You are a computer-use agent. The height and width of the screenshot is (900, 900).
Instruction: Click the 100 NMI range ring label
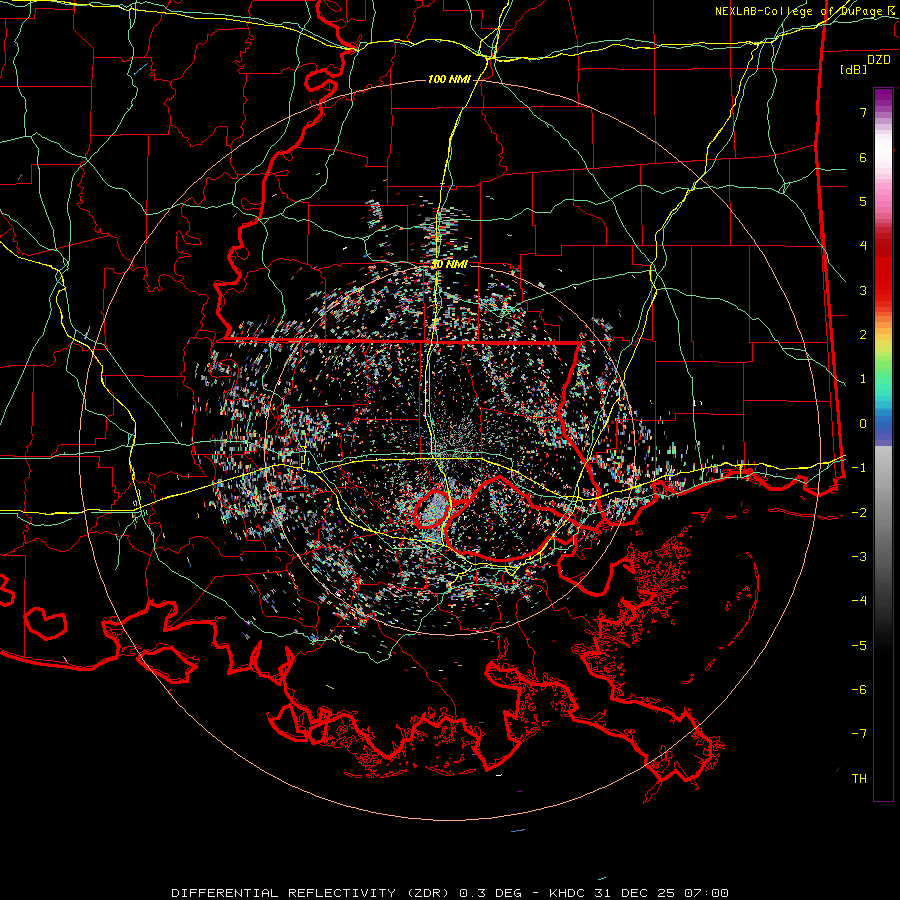click(x=448, y=79)
